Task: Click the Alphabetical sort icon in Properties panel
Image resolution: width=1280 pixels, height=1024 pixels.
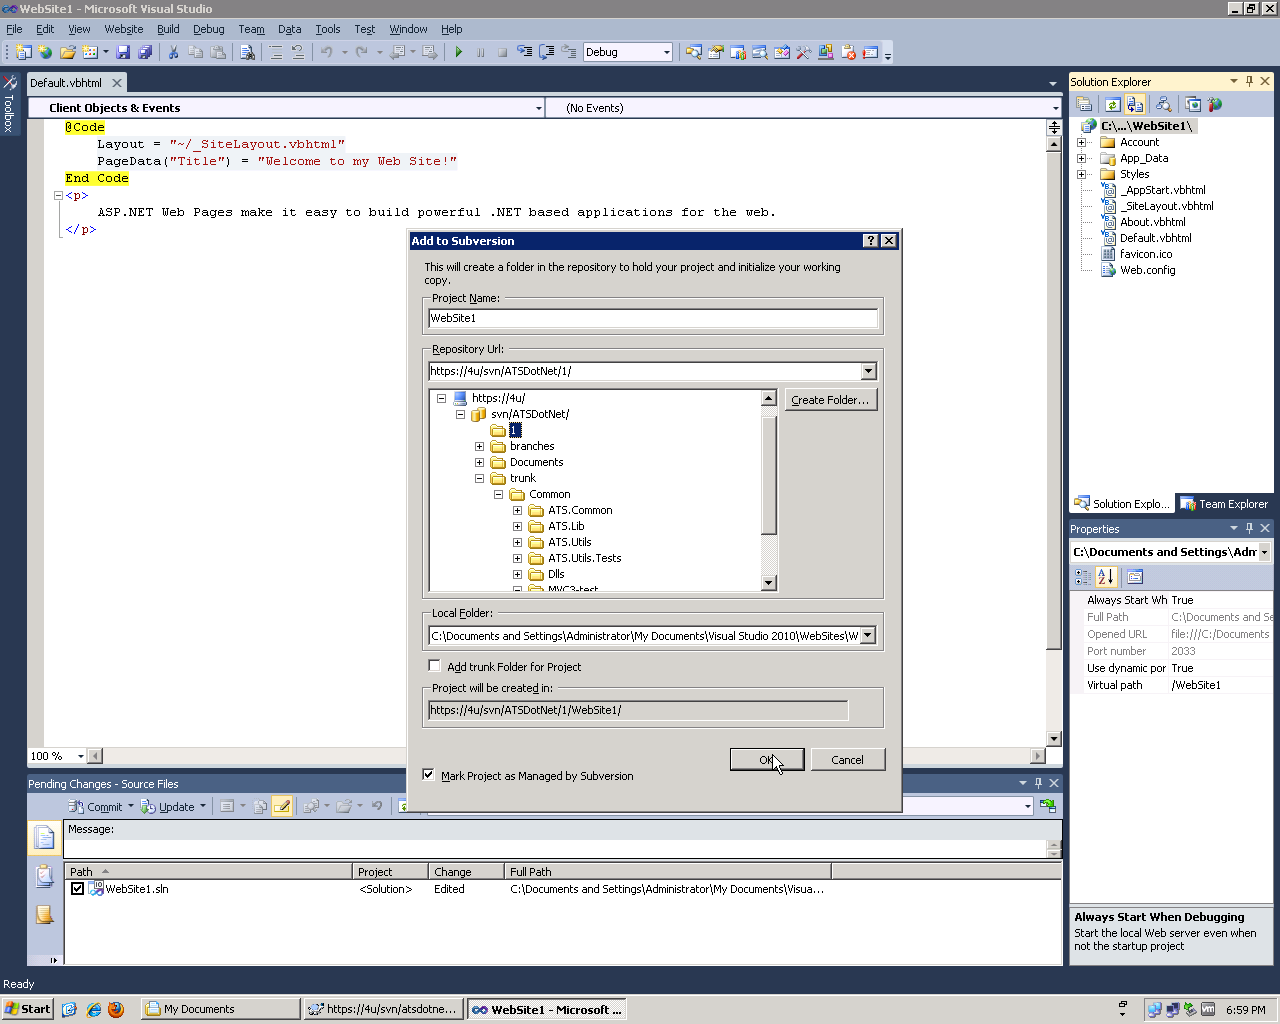Action: (1105, 577)
